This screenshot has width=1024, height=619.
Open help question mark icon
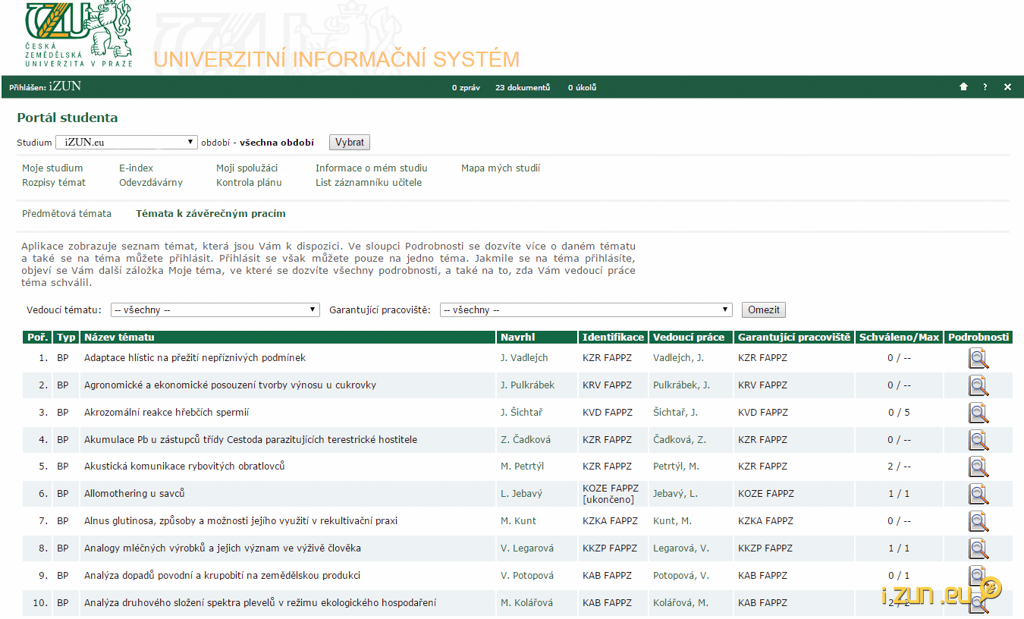985,87
